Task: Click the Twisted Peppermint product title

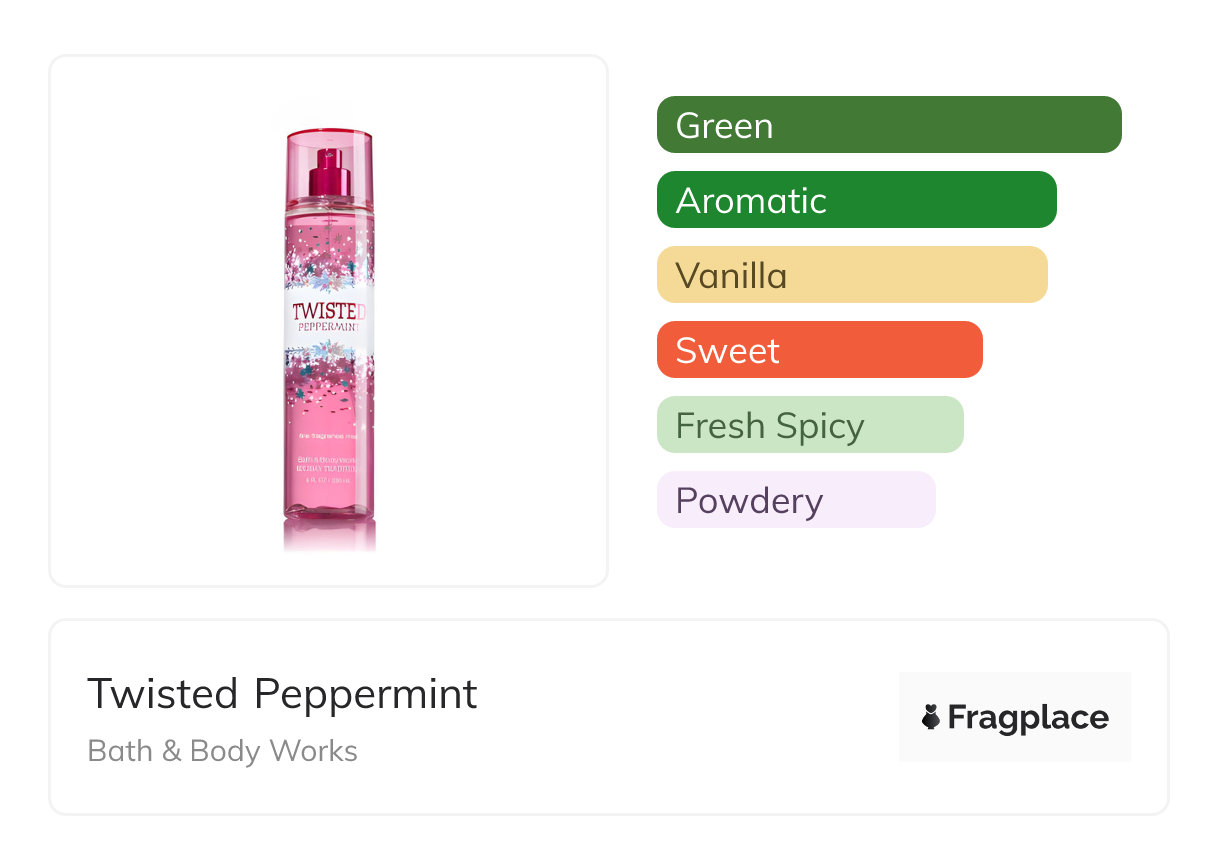Action: 282,694
